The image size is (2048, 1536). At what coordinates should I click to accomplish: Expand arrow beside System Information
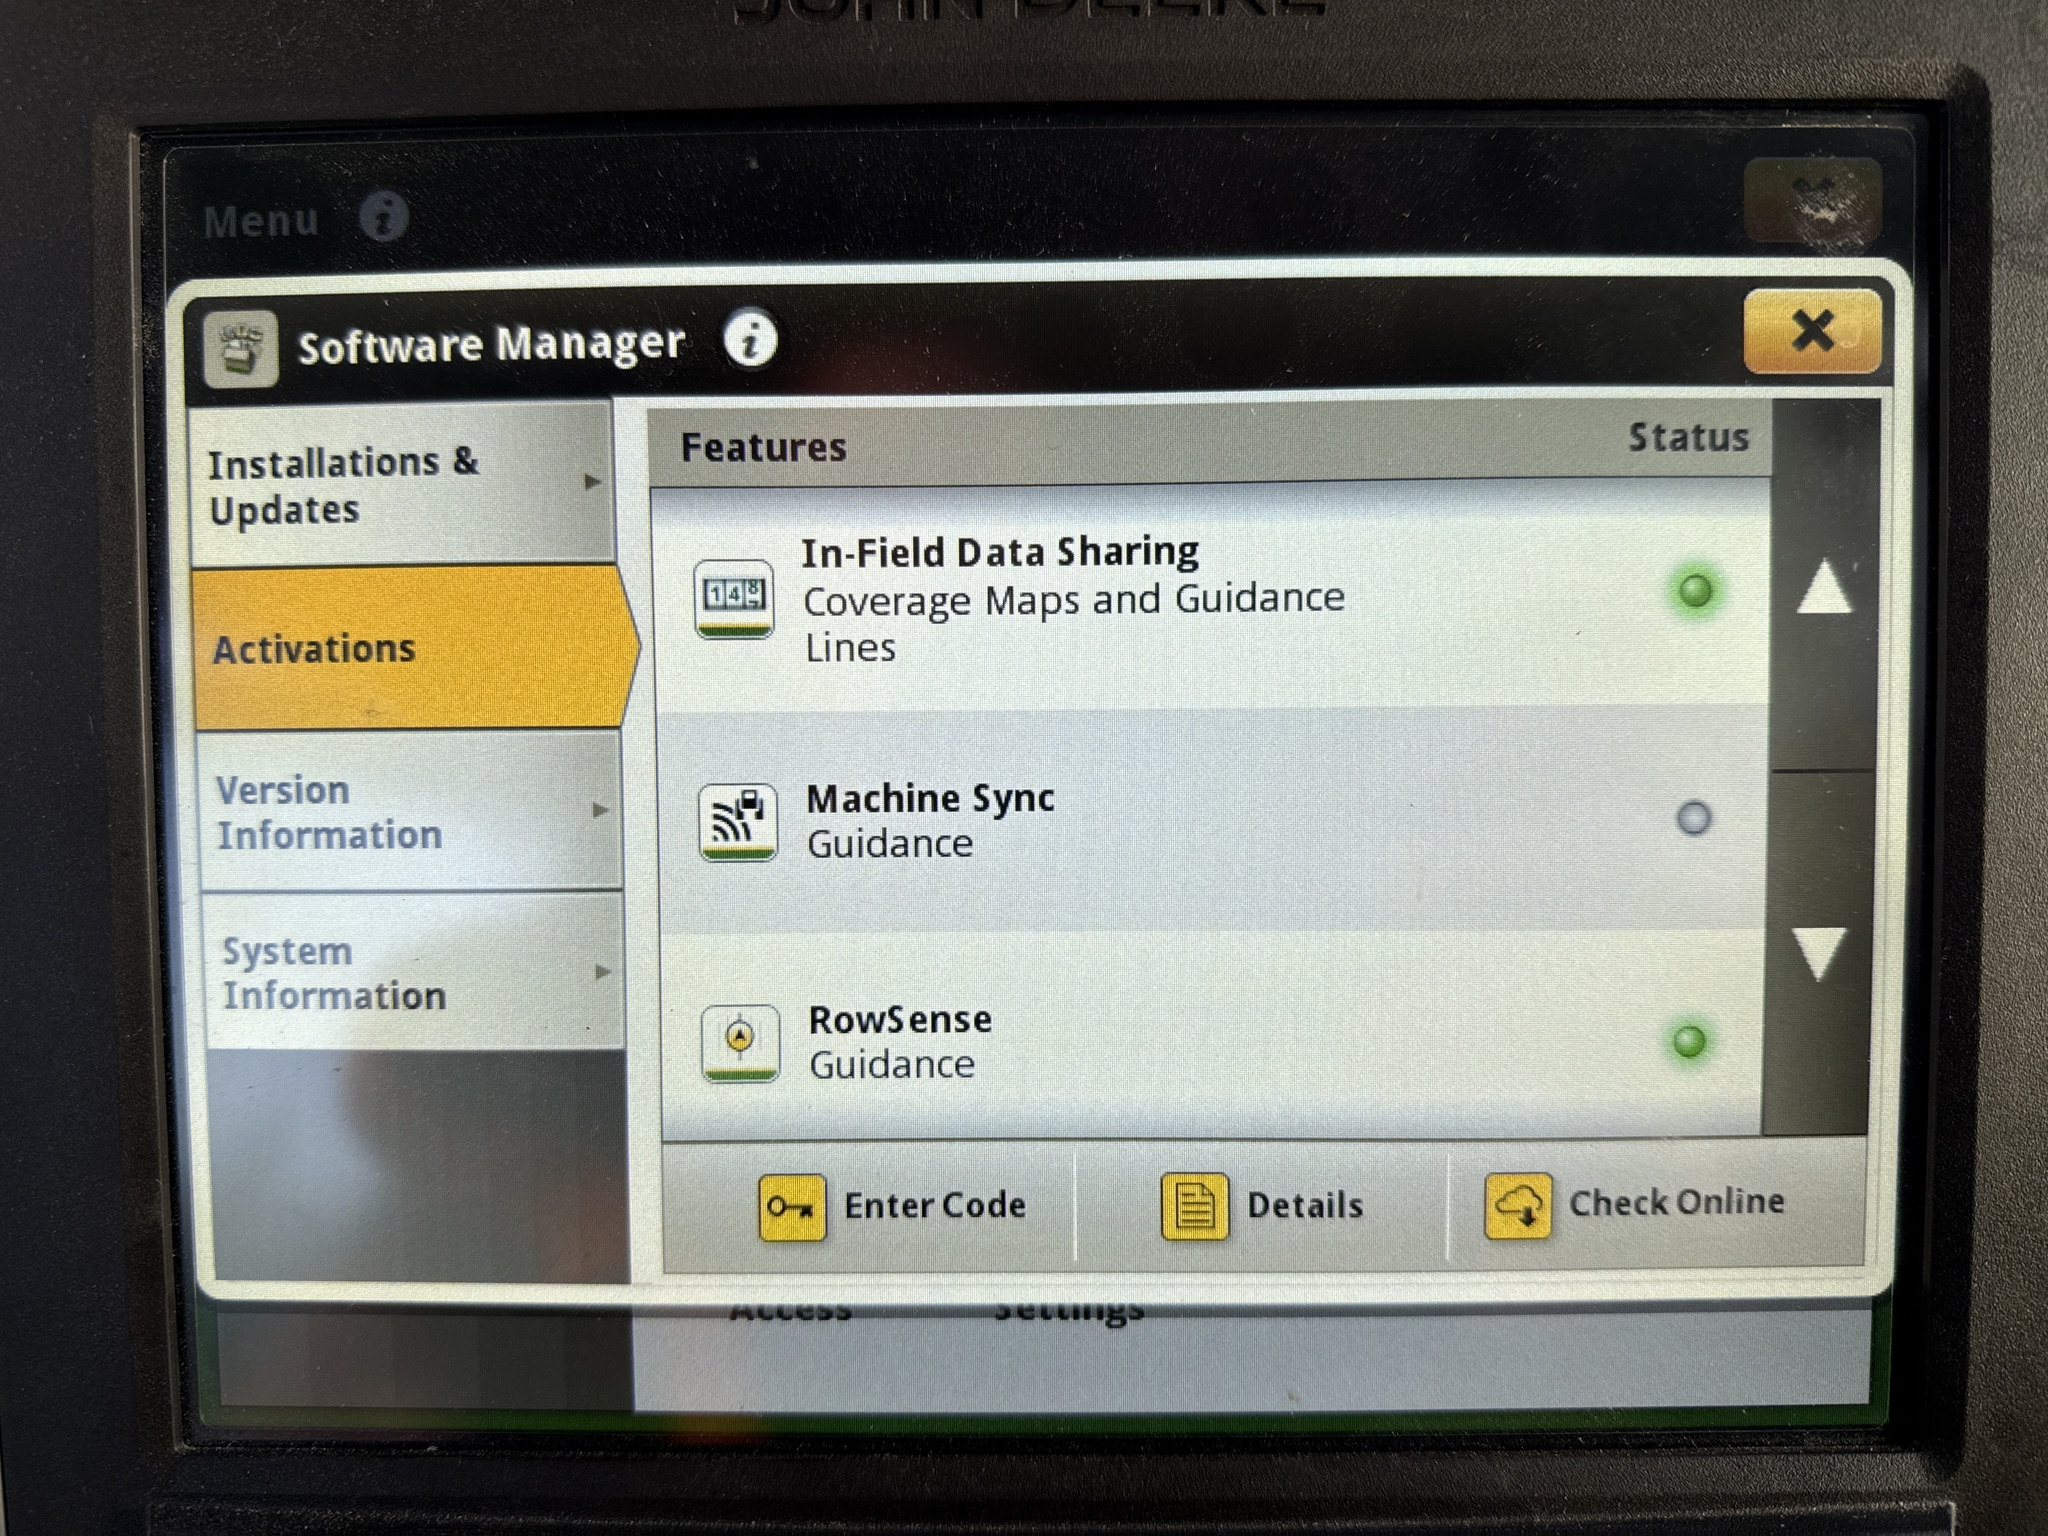[x=602, y=971]
